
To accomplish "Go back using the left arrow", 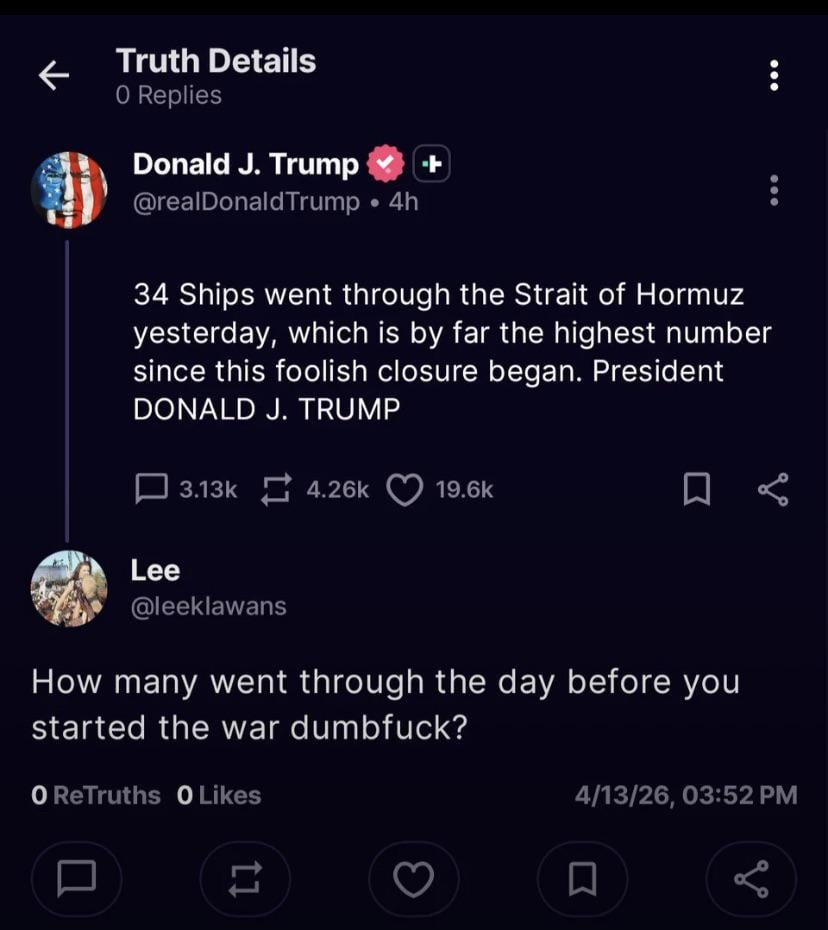I will click(x=54, y=76).
